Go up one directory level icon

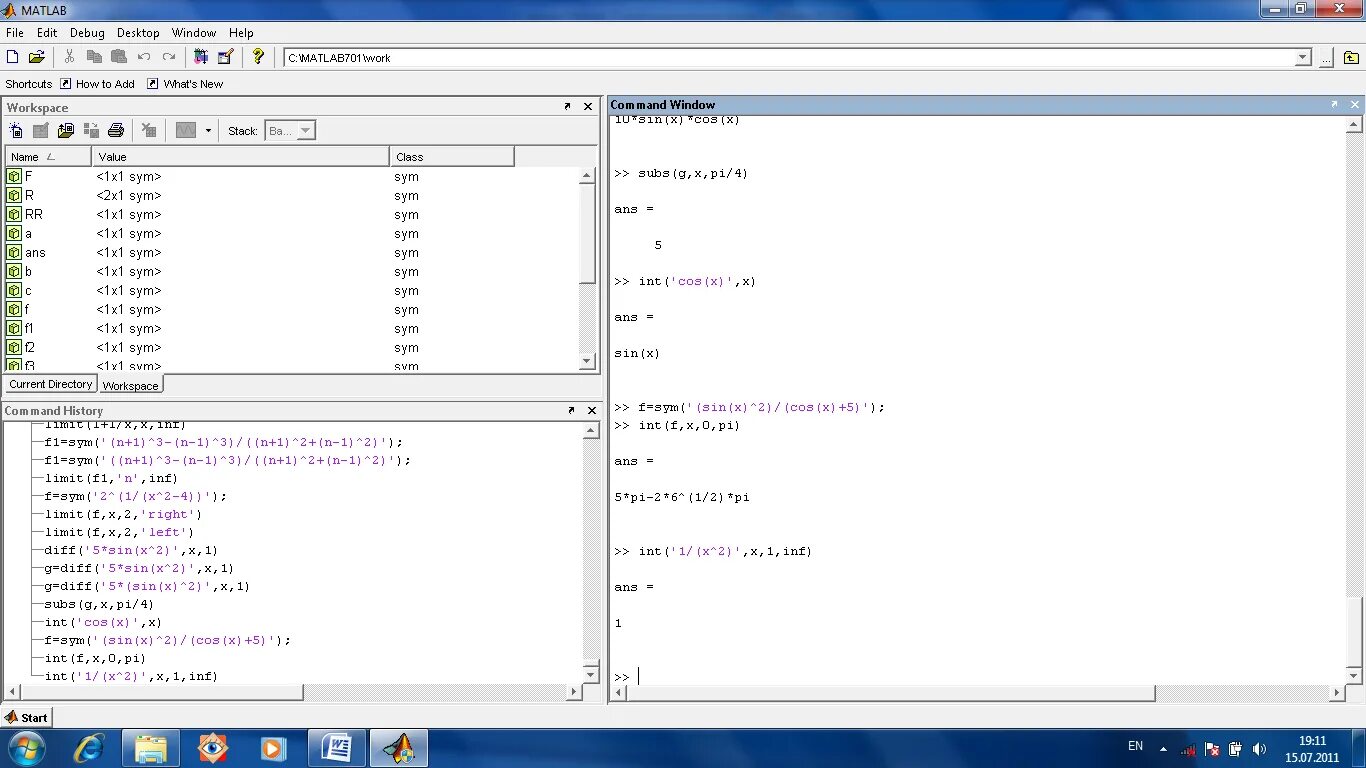pyautogui.click(x=1352, y=58)
